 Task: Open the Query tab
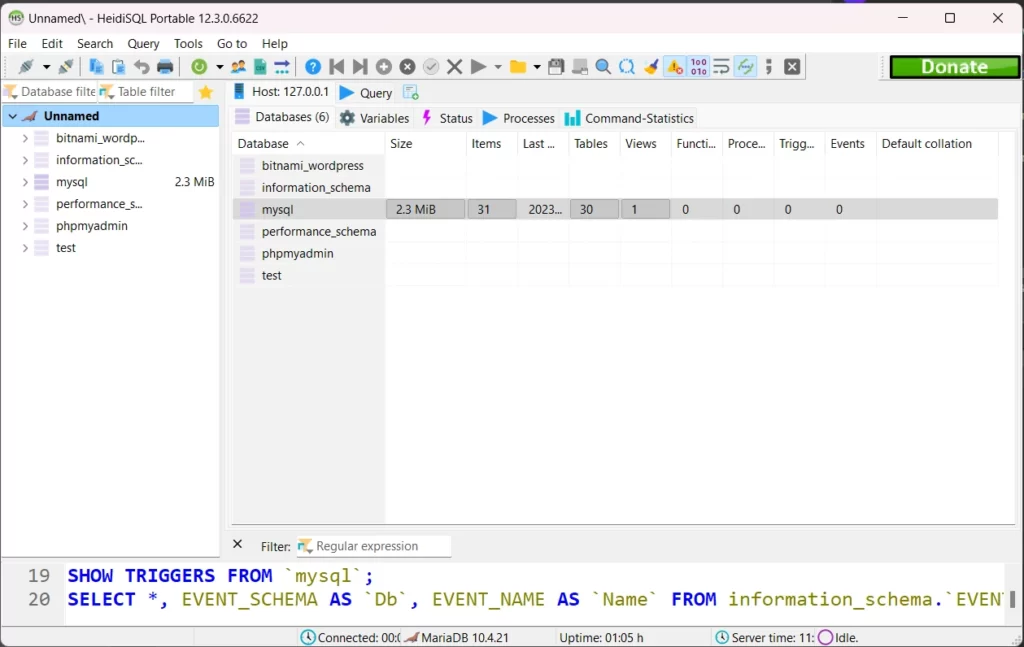click(x=366, y=93)
